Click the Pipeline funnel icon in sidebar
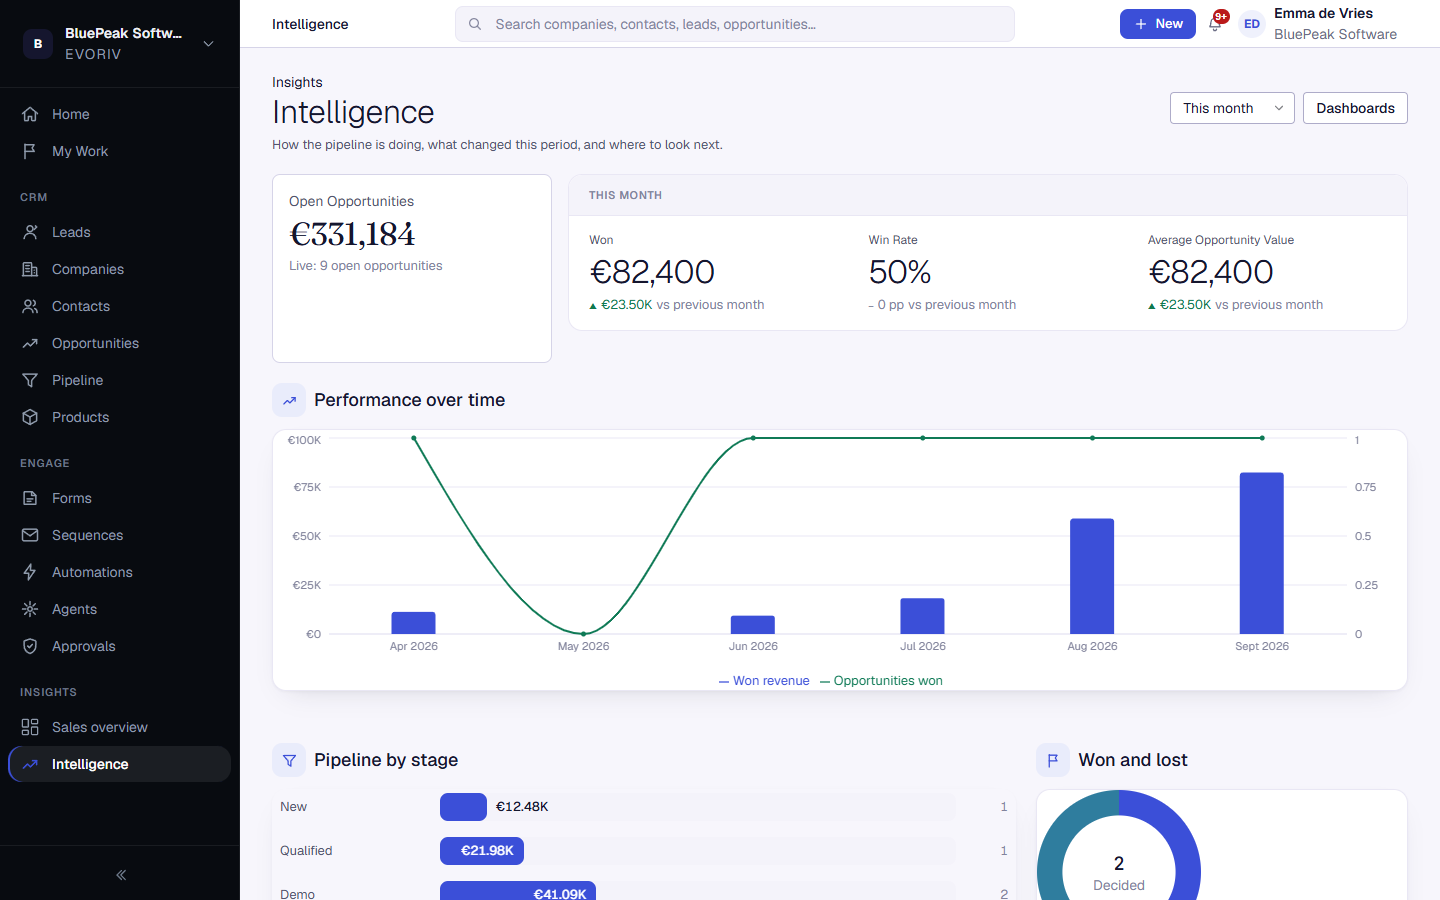1440x900 pixels. tap(30, 380)
